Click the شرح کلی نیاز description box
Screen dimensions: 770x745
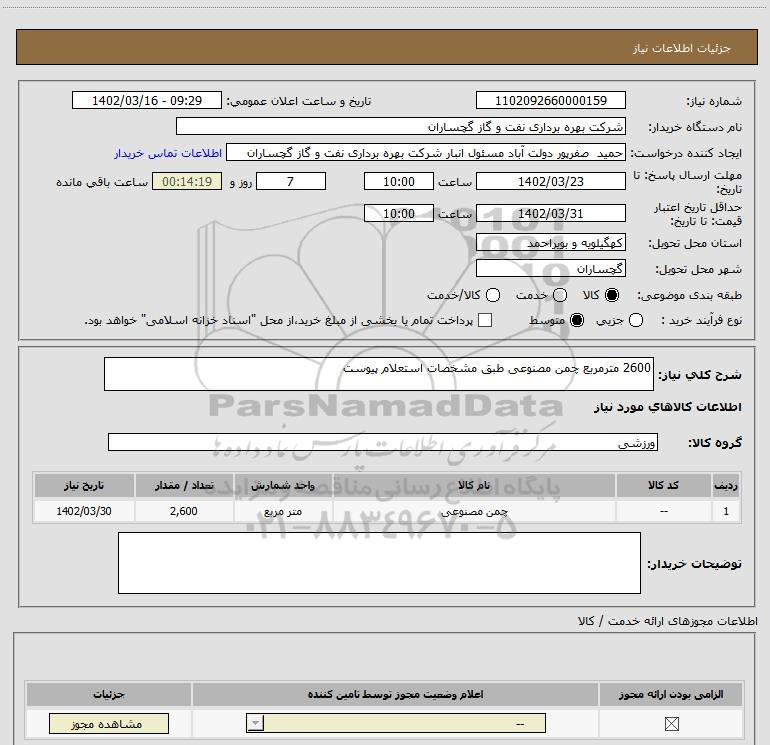379,374
